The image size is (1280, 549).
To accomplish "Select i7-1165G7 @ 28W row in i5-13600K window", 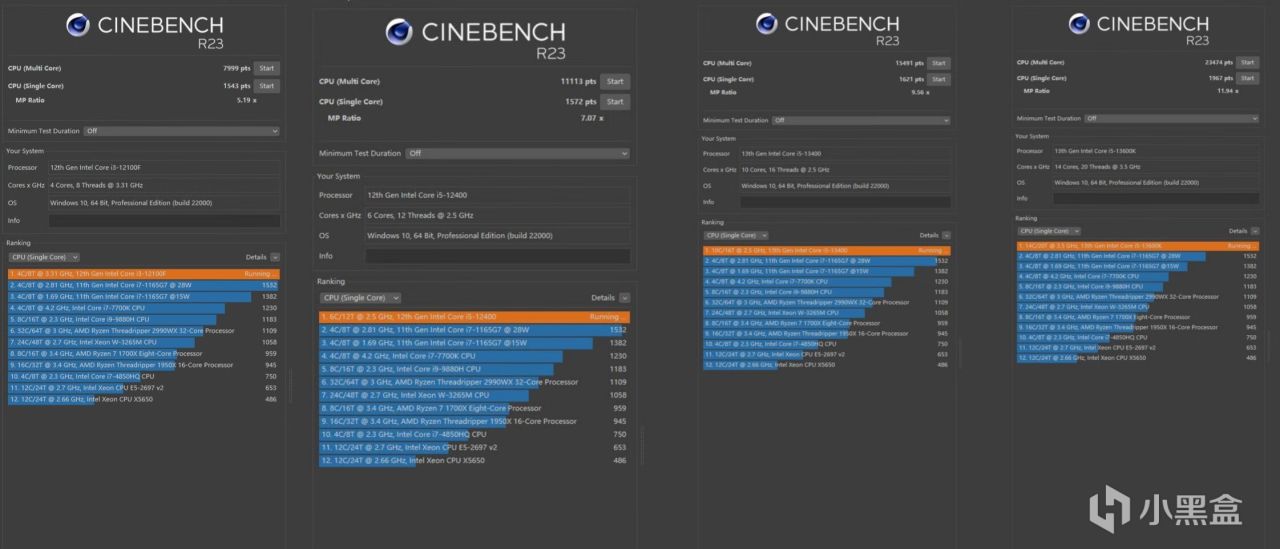I will (1138, 256).
